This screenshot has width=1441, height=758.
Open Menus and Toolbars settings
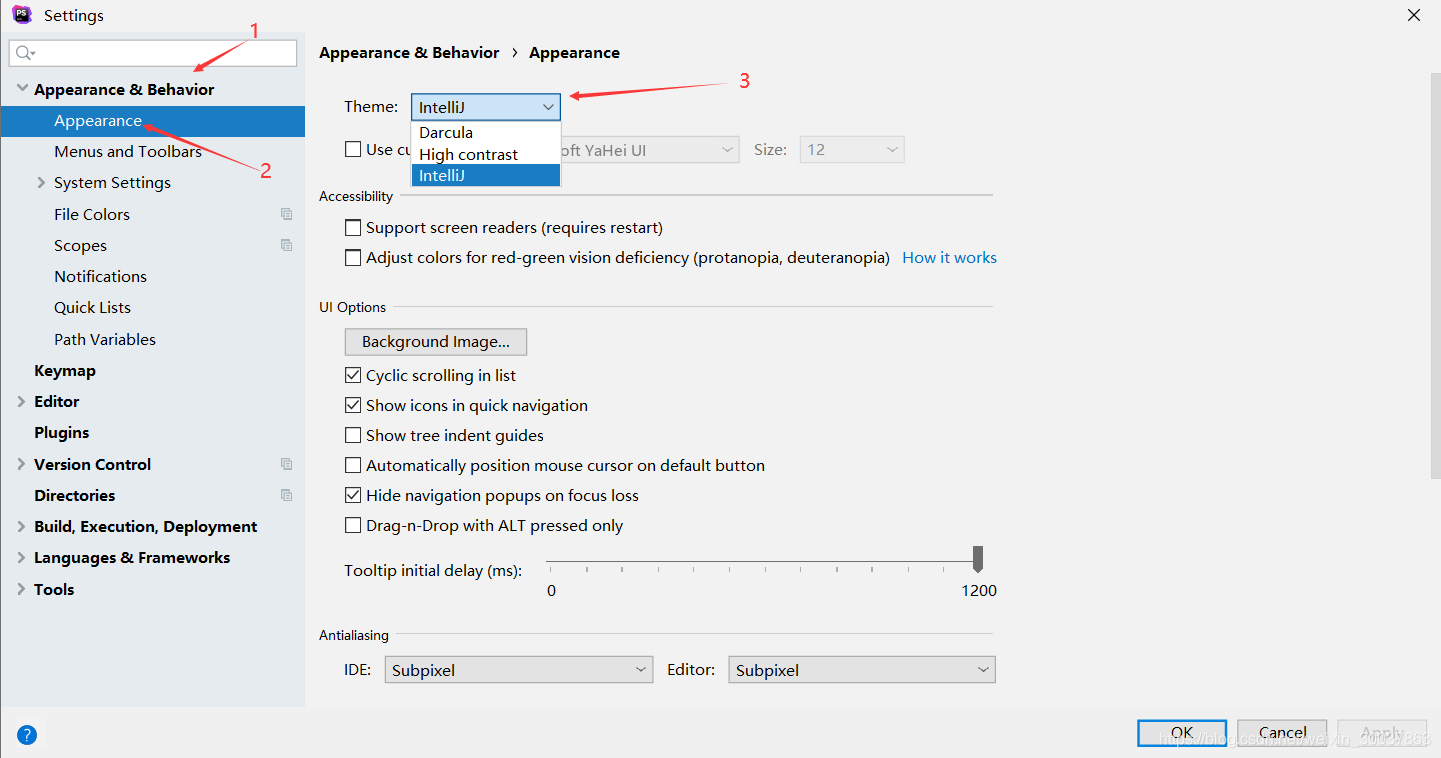tap(128, 152)
